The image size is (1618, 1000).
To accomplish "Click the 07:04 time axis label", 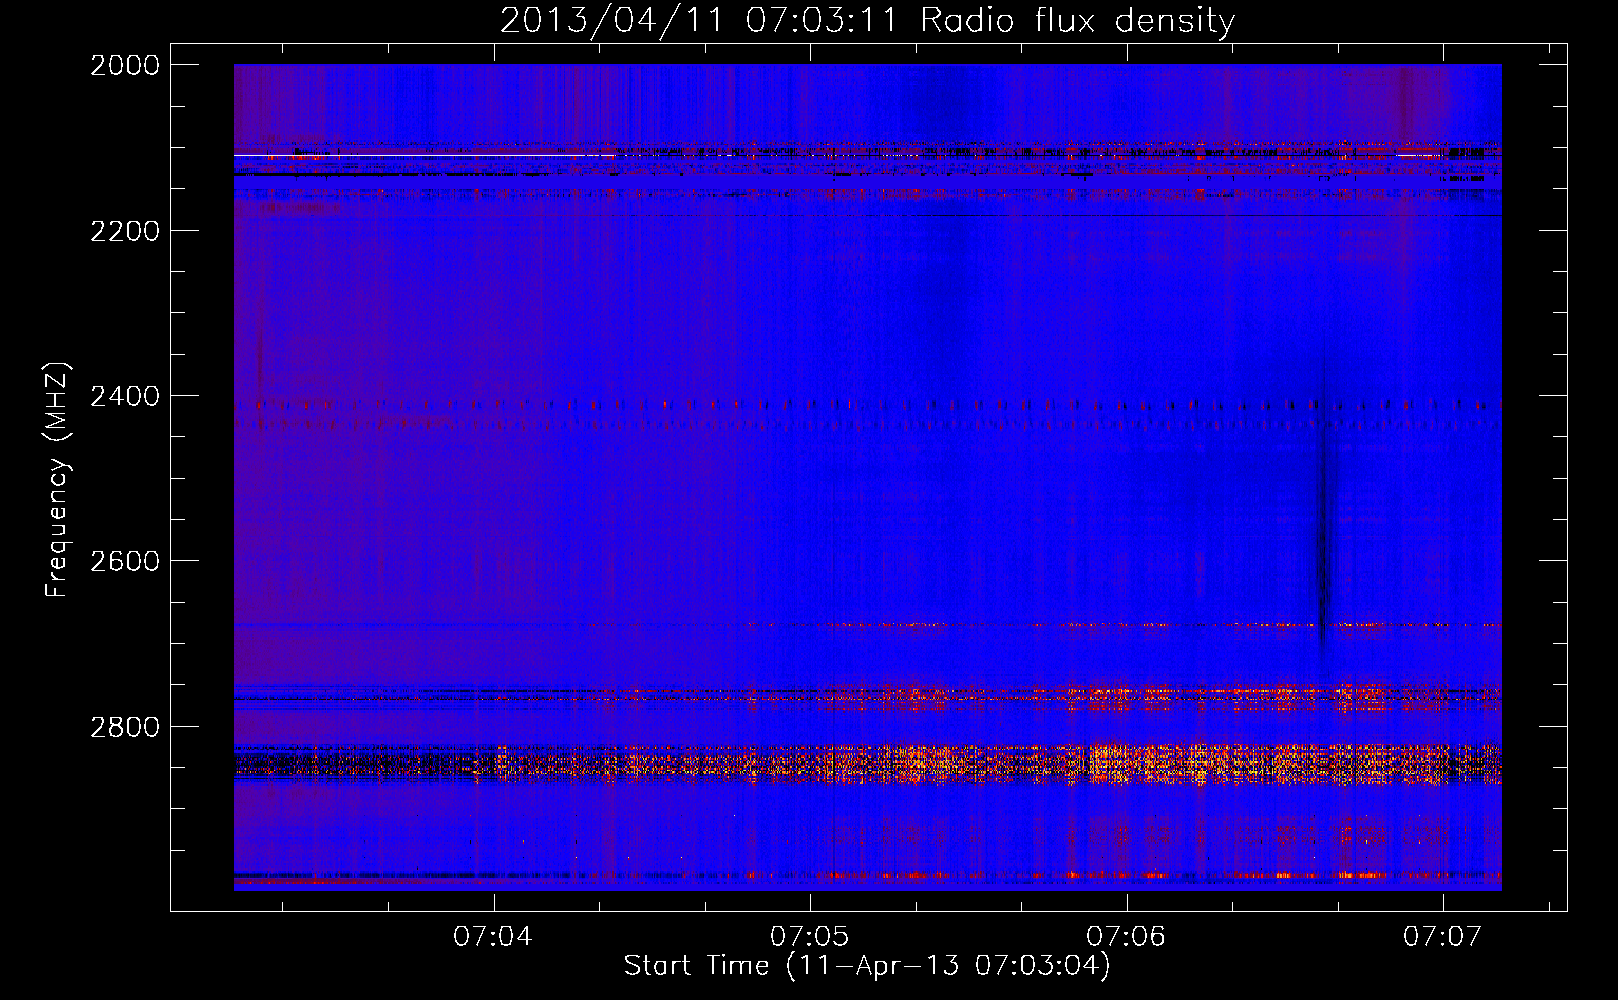I will point(492,936).
